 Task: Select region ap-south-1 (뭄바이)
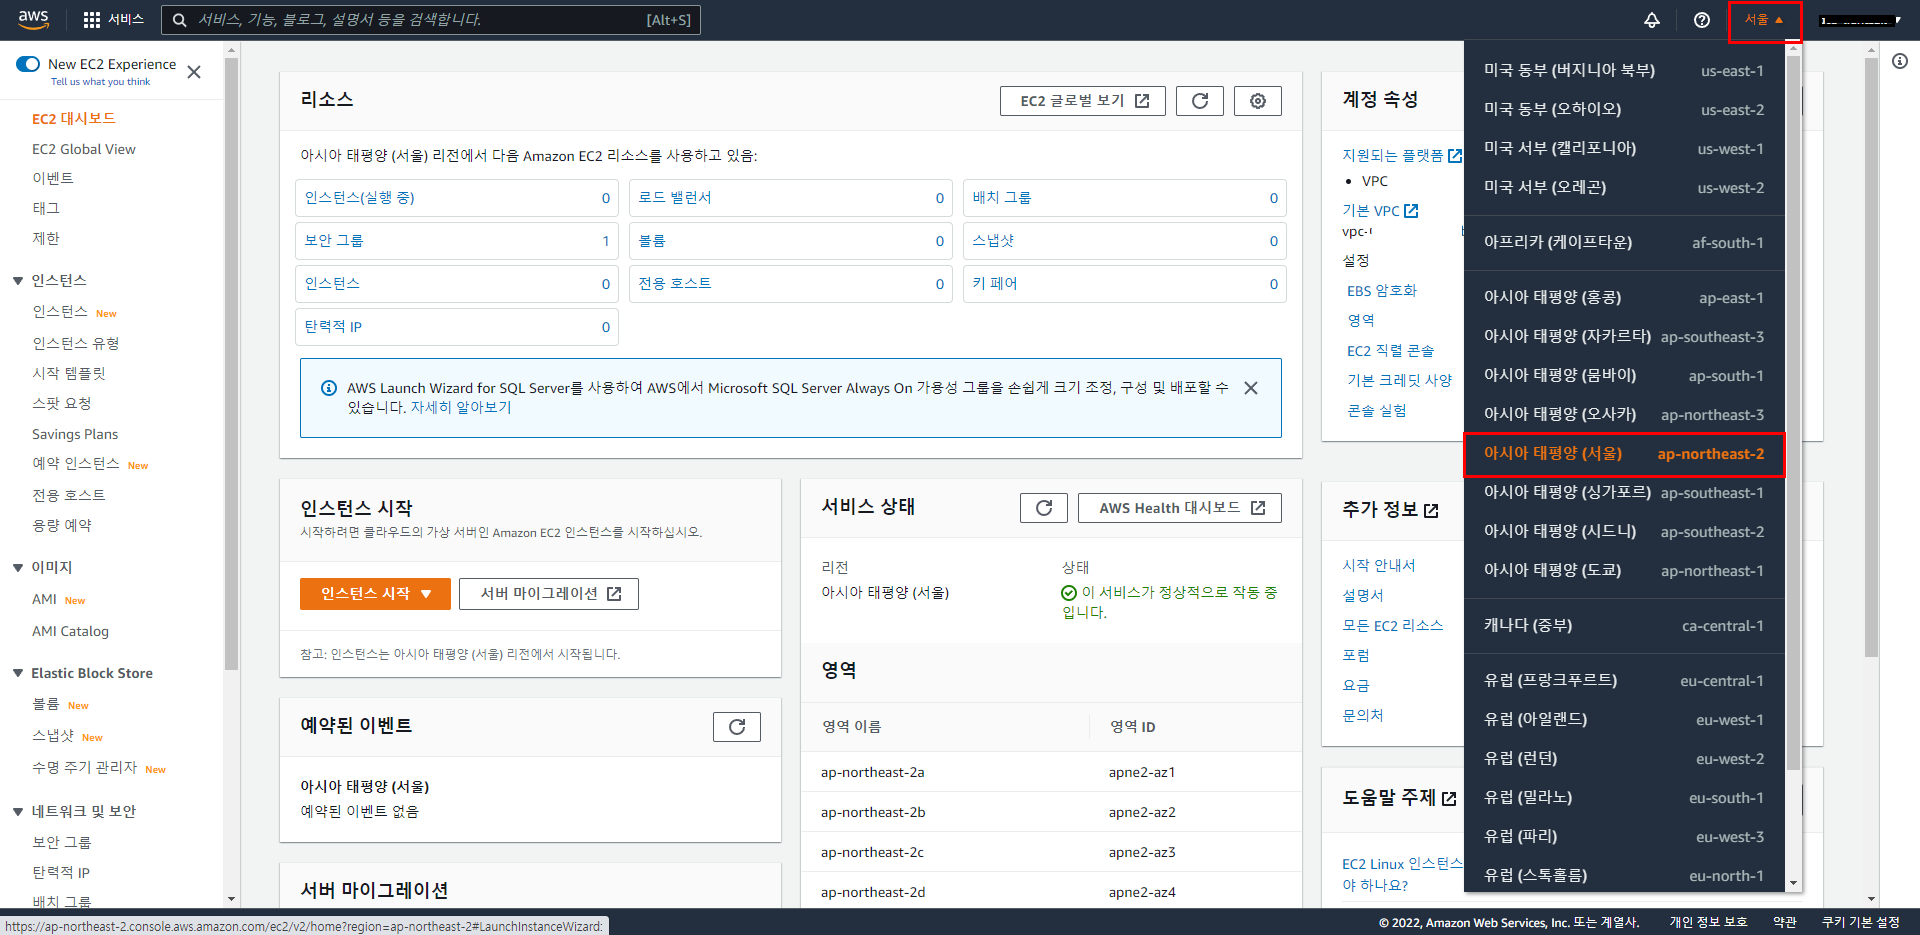1624,376
